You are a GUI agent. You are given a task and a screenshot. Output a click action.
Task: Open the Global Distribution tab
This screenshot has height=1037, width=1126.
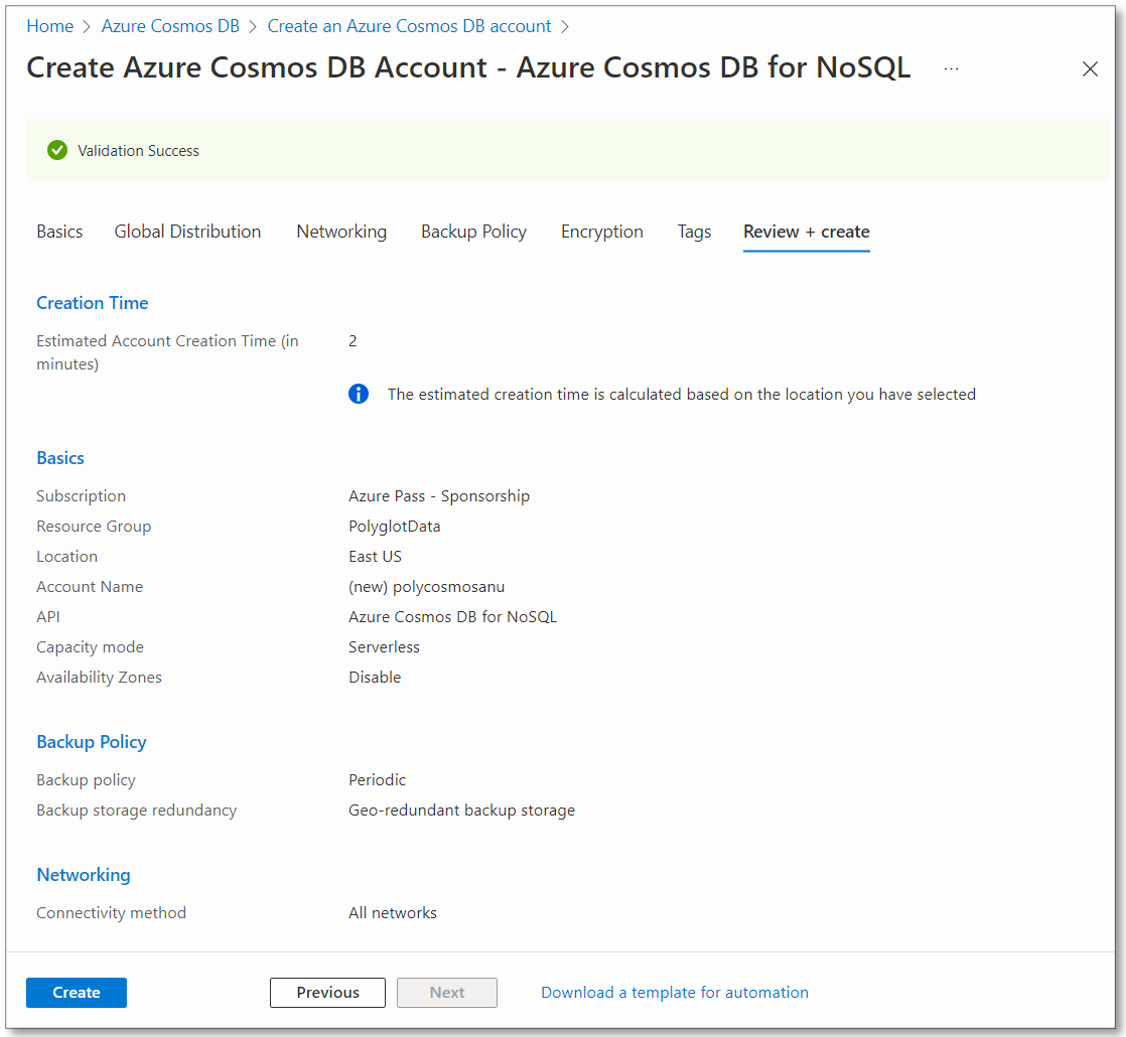[187, 231]
